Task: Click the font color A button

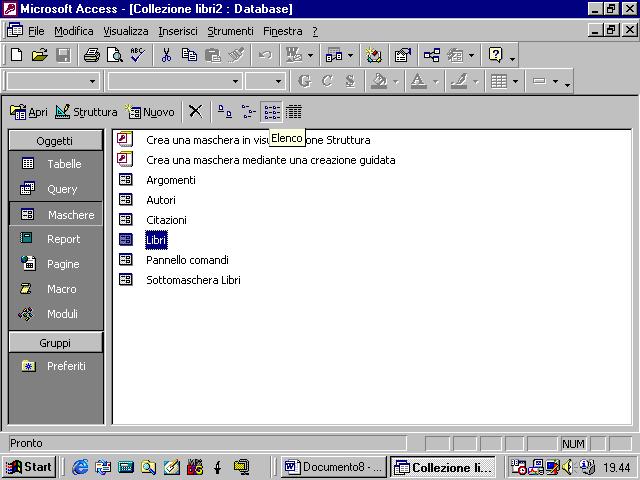Action: pos(418,81)
